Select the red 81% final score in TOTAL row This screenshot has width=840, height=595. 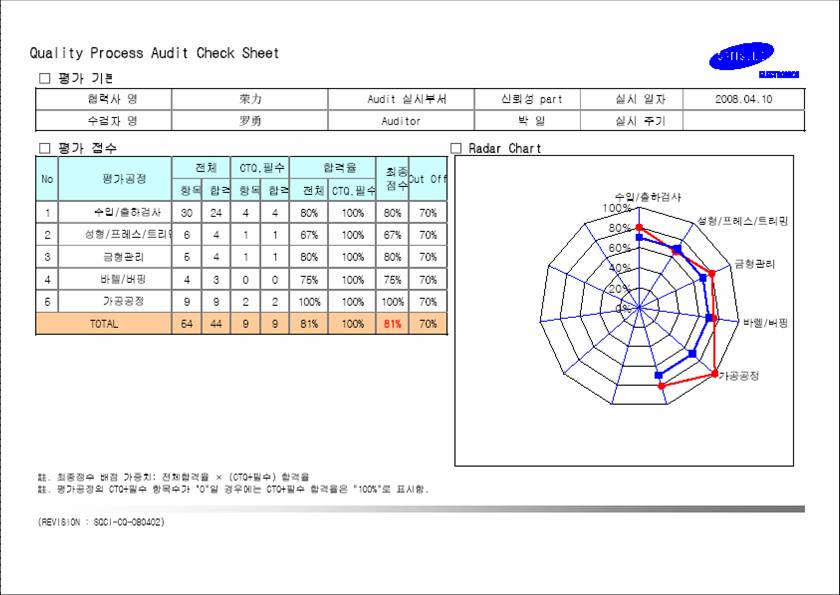point(393,324)
